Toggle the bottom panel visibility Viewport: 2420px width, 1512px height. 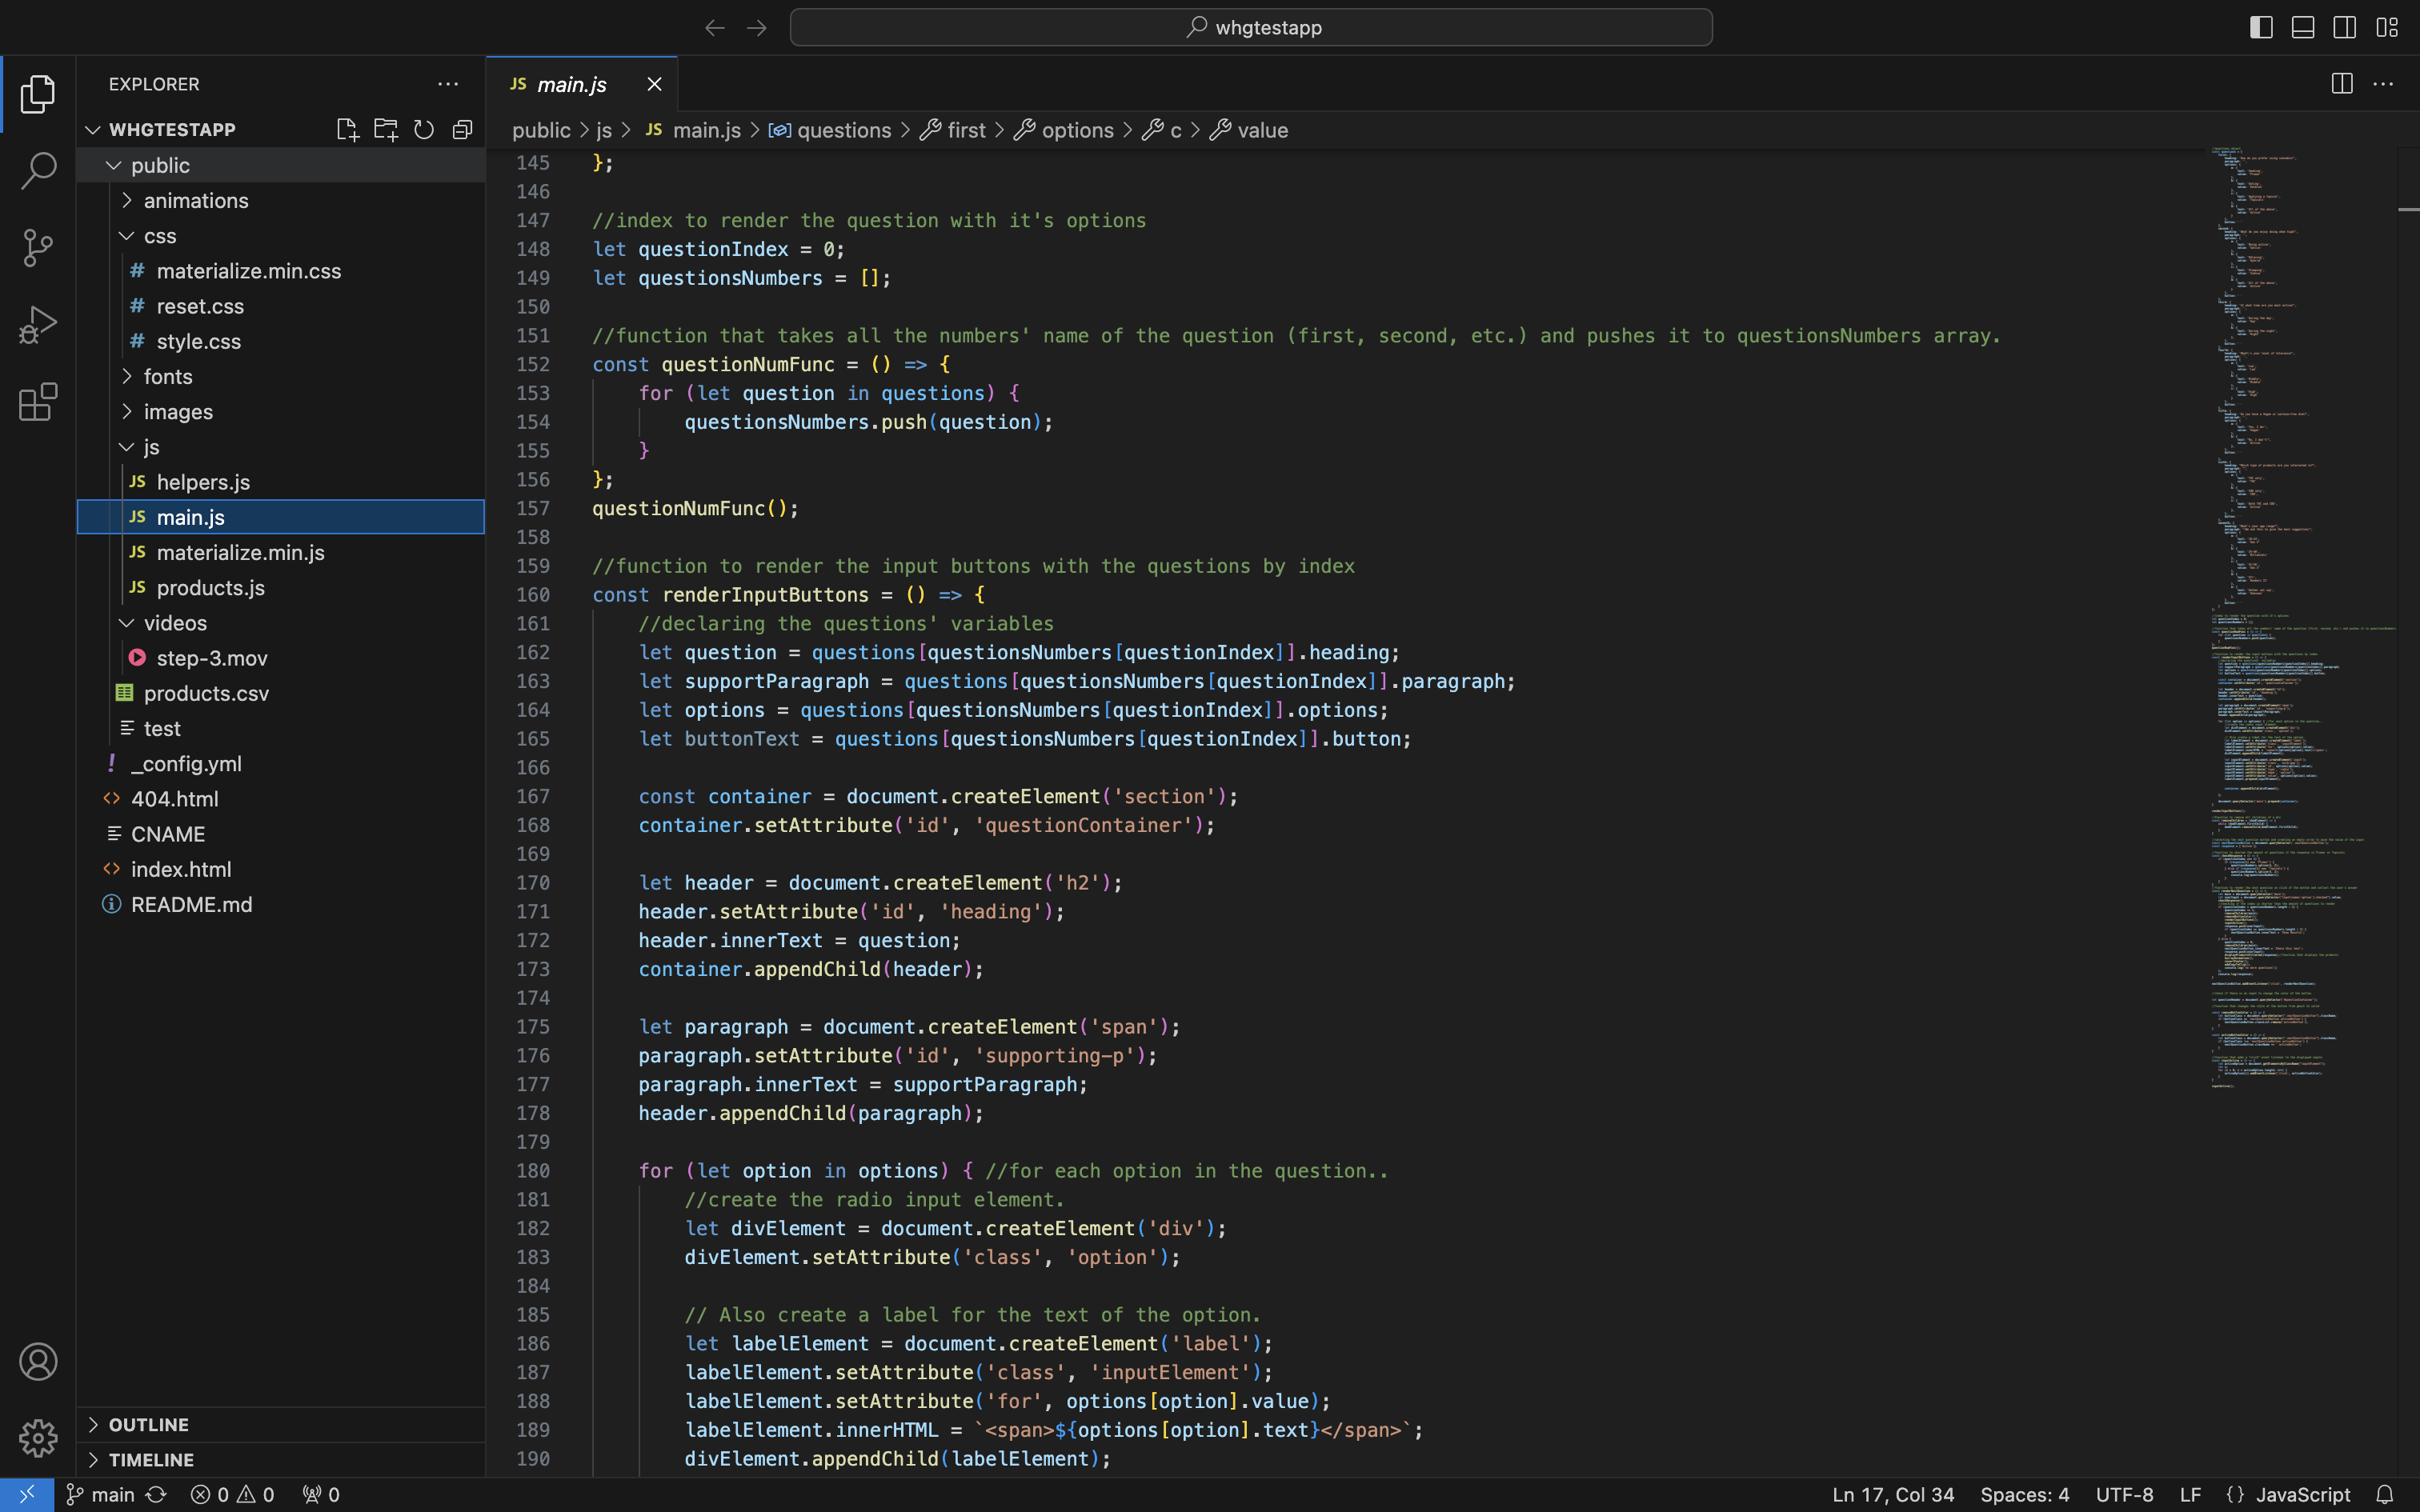[x=2303, y=27]
